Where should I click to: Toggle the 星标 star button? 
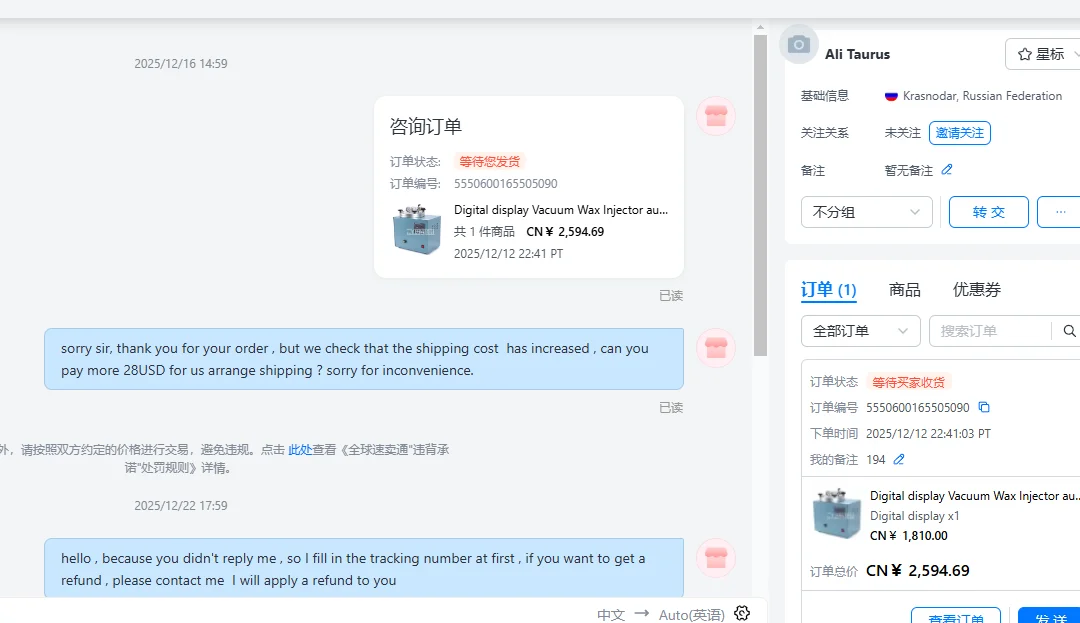click(1043, 54)
